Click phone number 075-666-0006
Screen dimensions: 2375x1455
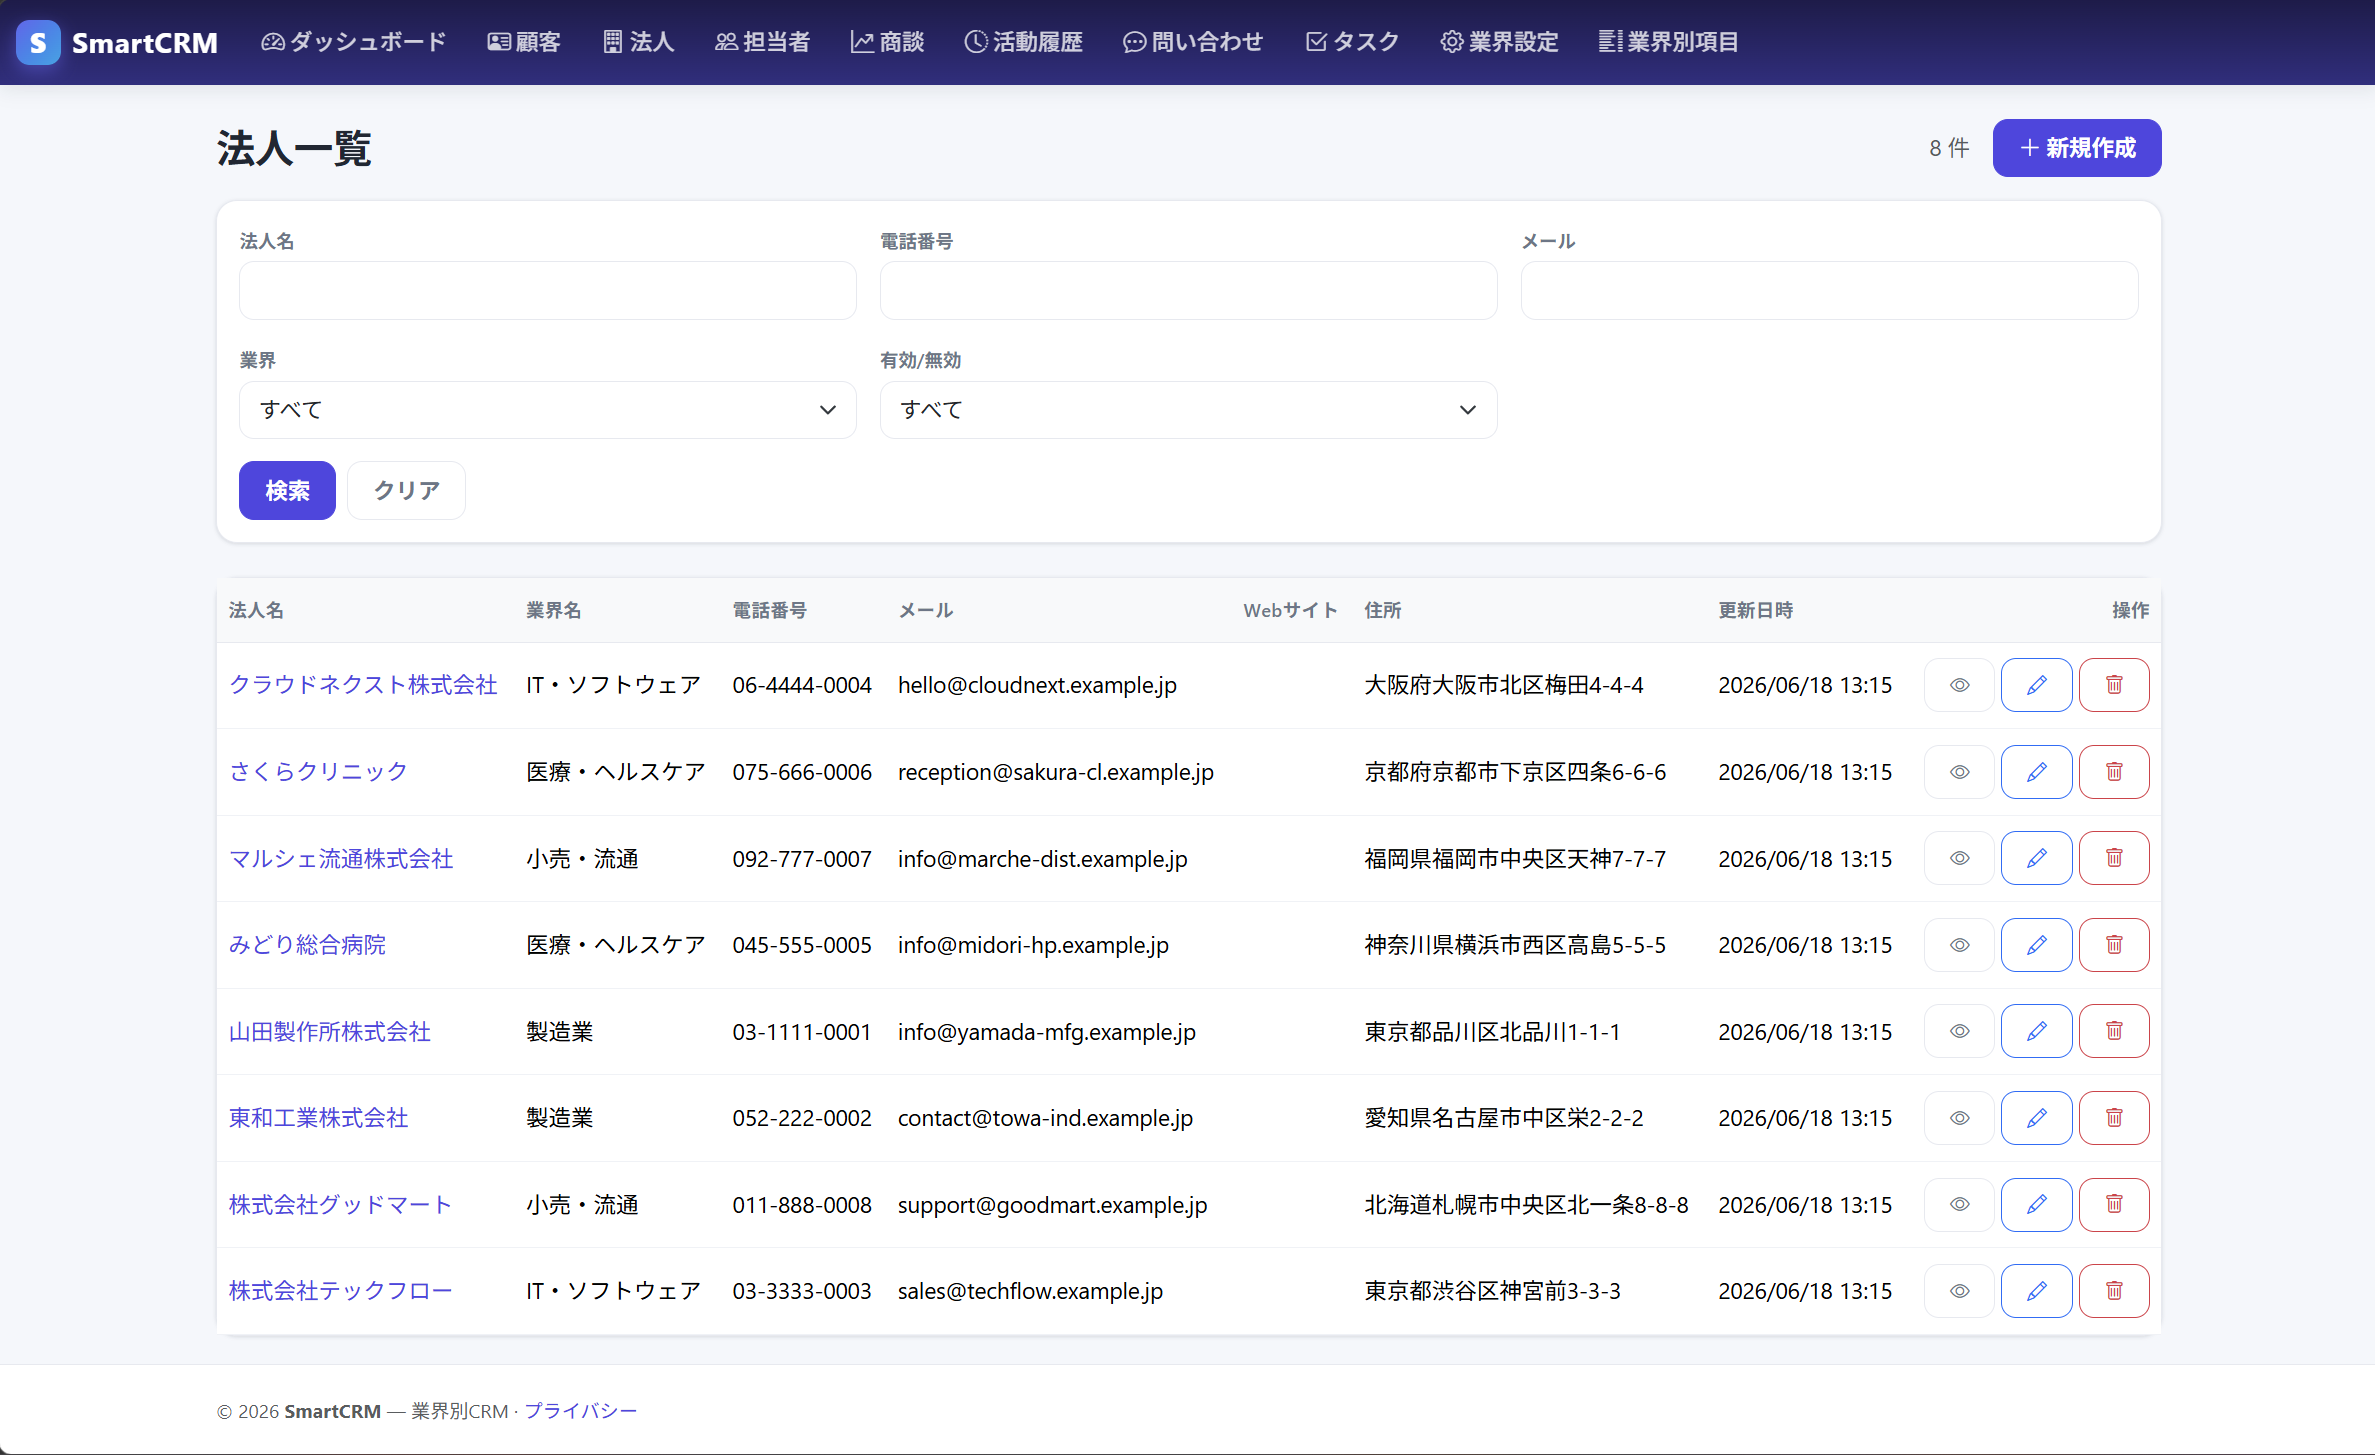click(802, 772)
